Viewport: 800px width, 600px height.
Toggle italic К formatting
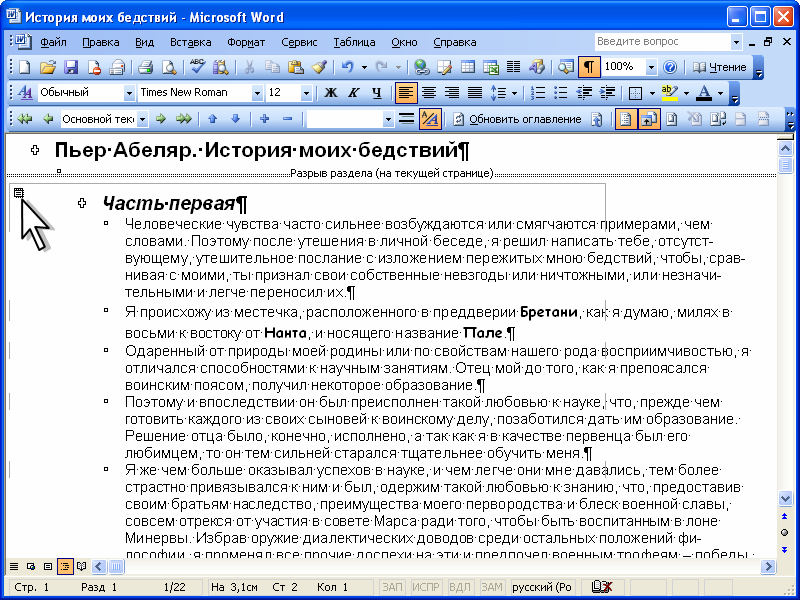[354, 92]
